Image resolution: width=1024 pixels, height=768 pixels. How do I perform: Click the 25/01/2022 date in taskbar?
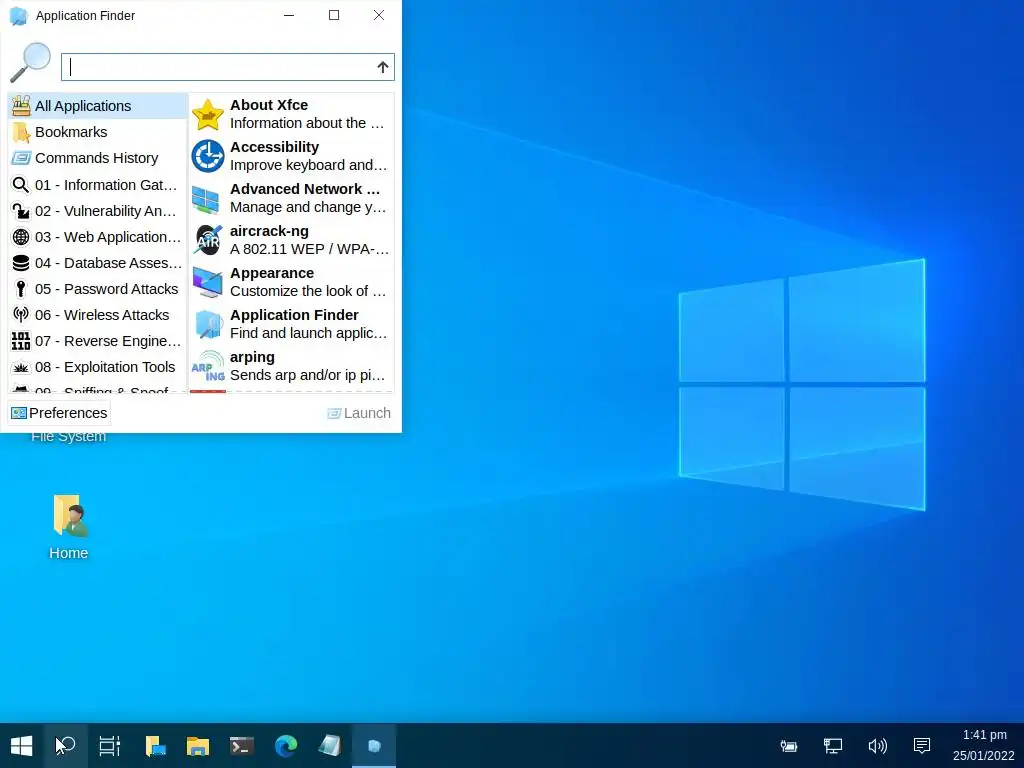click(983, 756)
